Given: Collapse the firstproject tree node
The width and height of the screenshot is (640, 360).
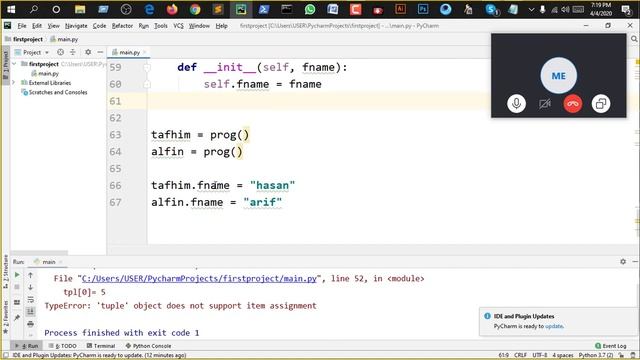Looking at the screenshot, I should pos(15,64).
